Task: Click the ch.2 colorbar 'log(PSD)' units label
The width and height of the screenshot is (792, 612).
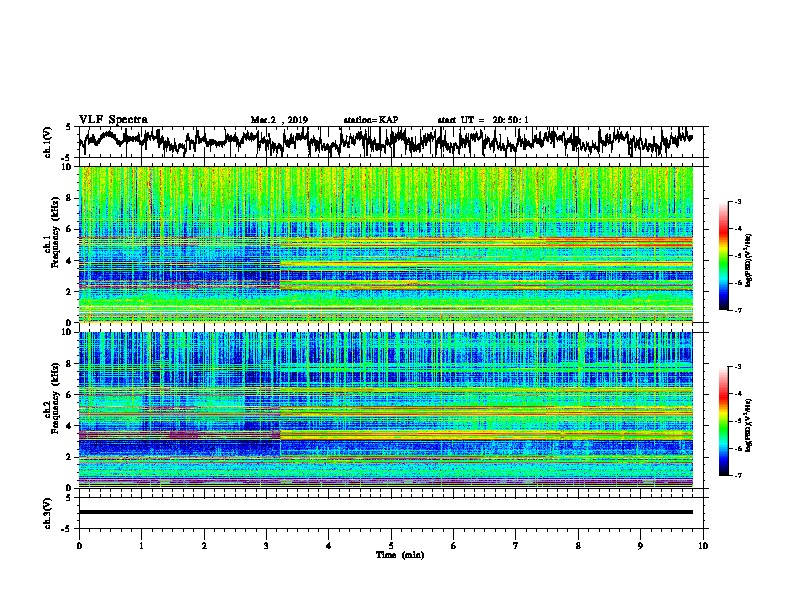Action: coord(749,425)
